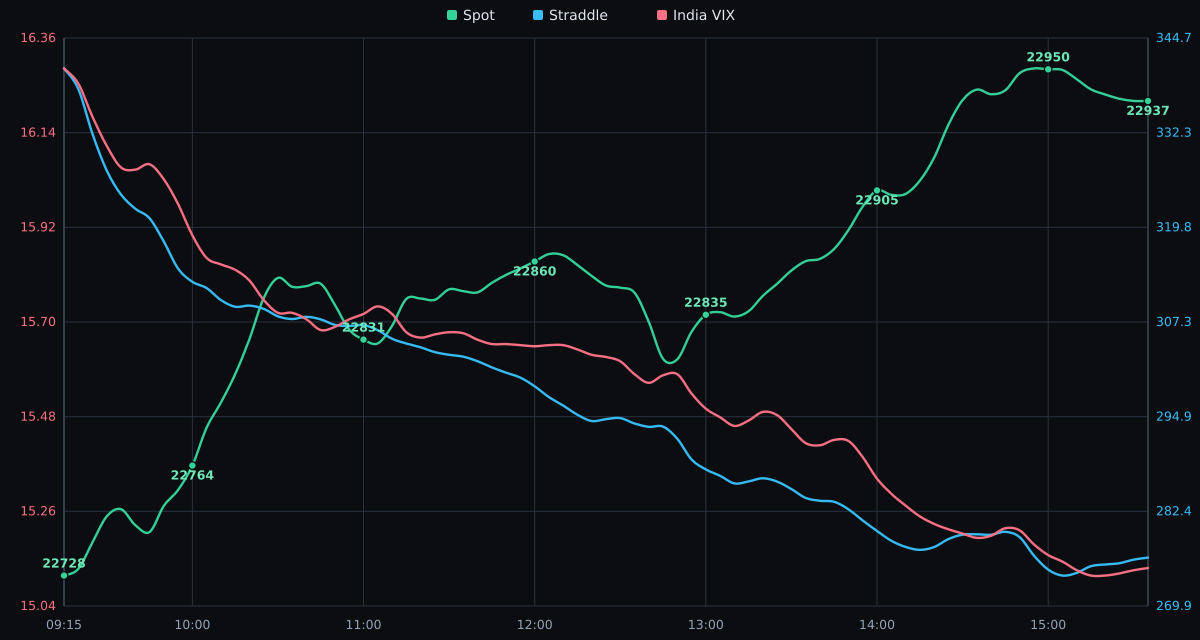Select the 22937 spot data point

[1148, 101]
